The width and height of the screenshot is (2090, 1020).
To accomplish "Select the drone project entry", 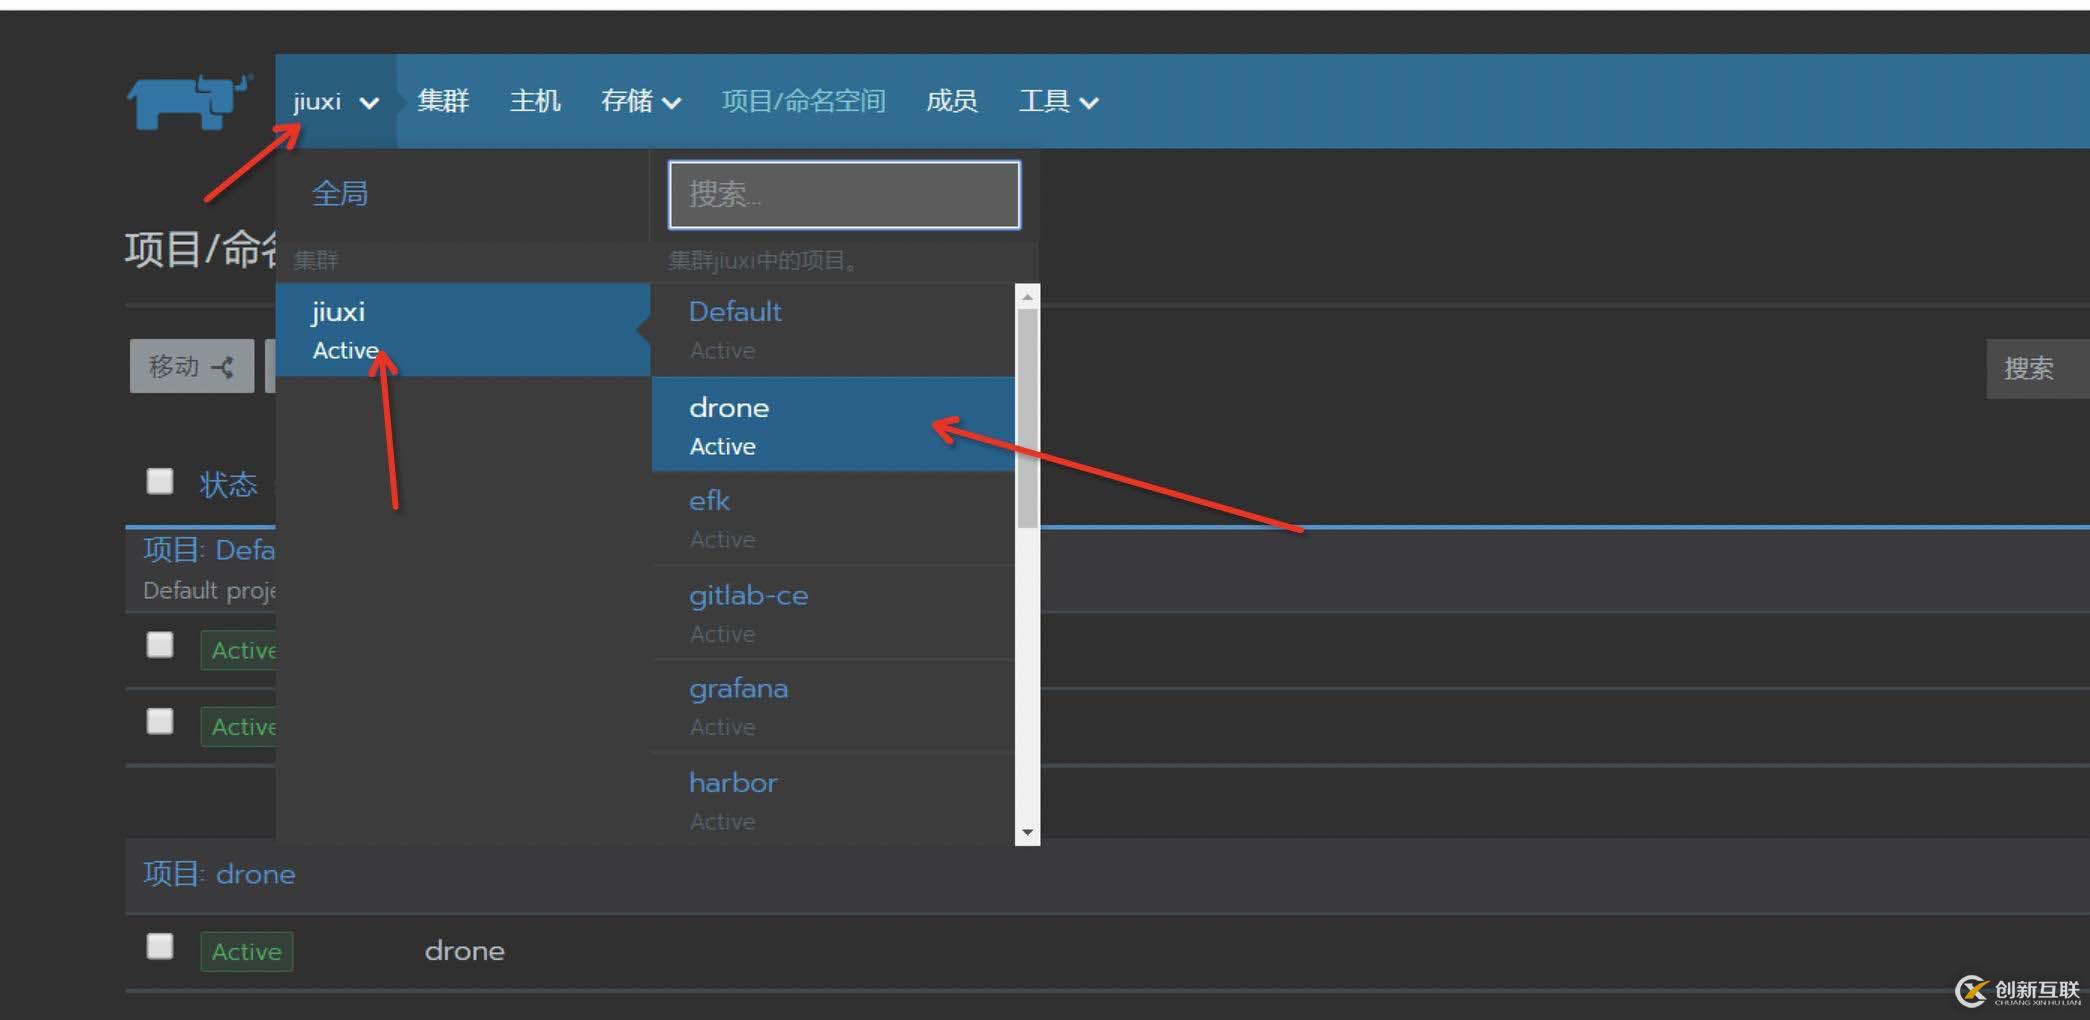I will tap(729, 407).
